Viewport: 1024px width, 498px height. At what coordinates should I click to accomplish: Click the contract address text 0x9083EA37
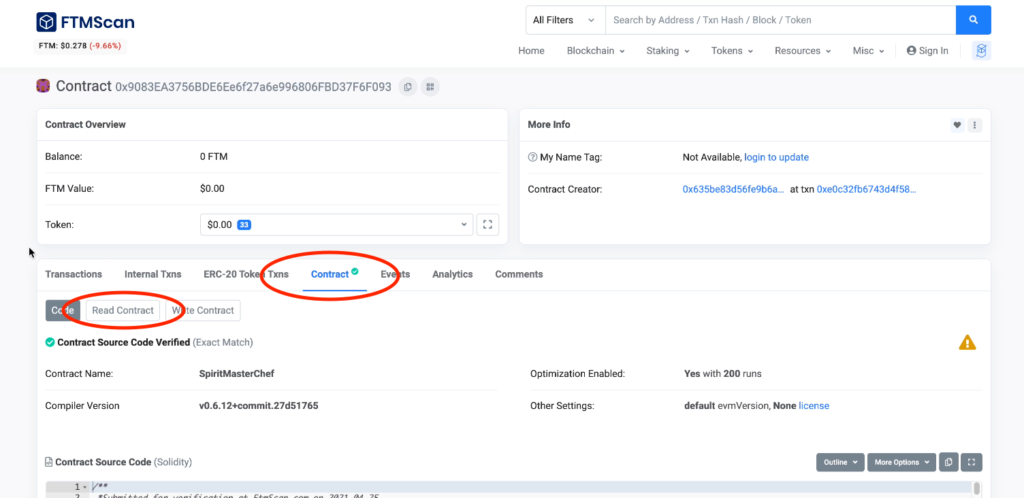[253, 87]
